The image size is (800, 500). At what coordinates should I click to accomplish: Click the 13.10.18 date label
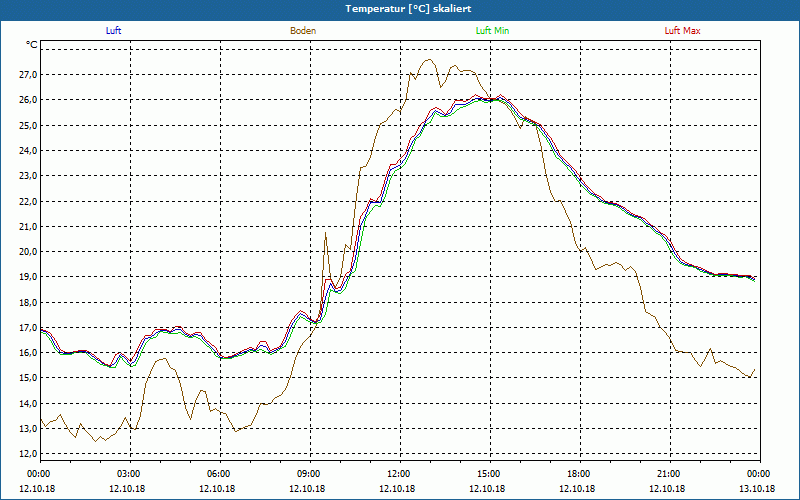(x=757, y=488)
